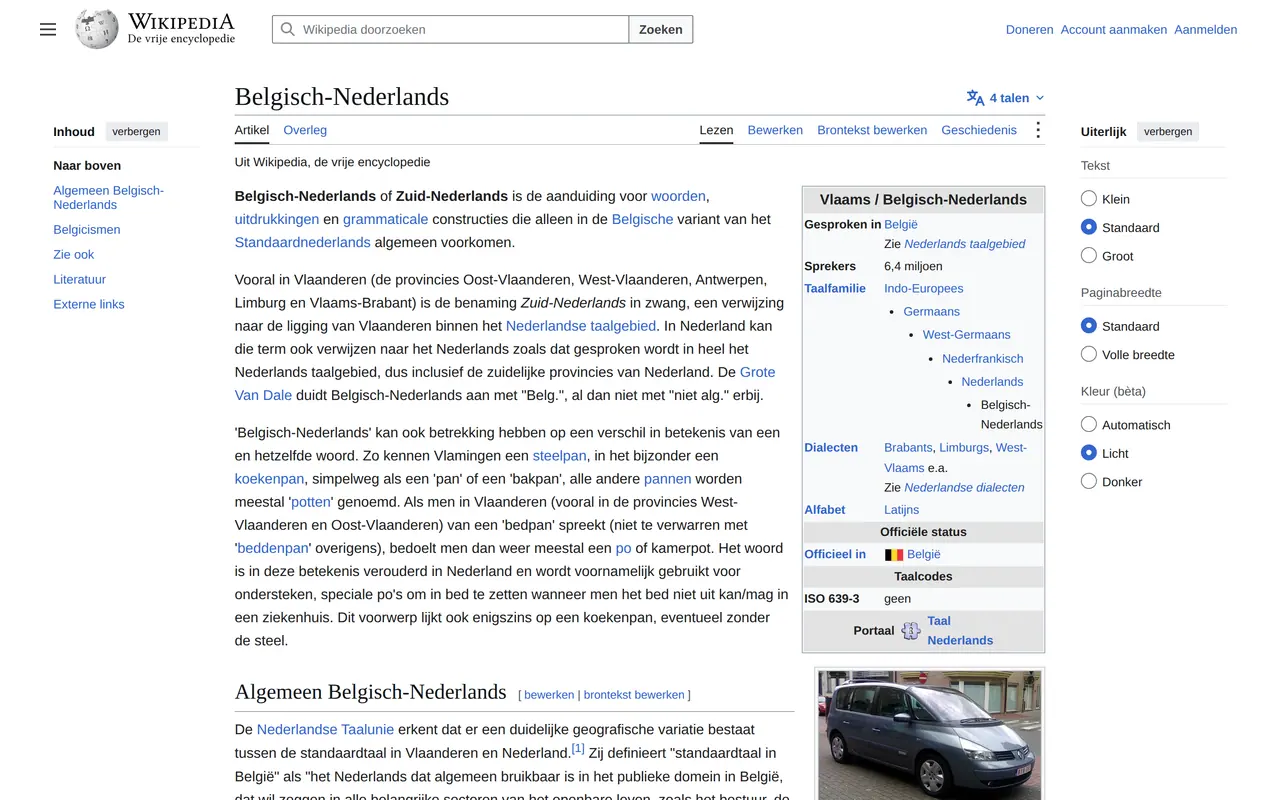
Task: Click the portal puzzle-piece icon
Action: pyautogui.click(x=911, y=631)
